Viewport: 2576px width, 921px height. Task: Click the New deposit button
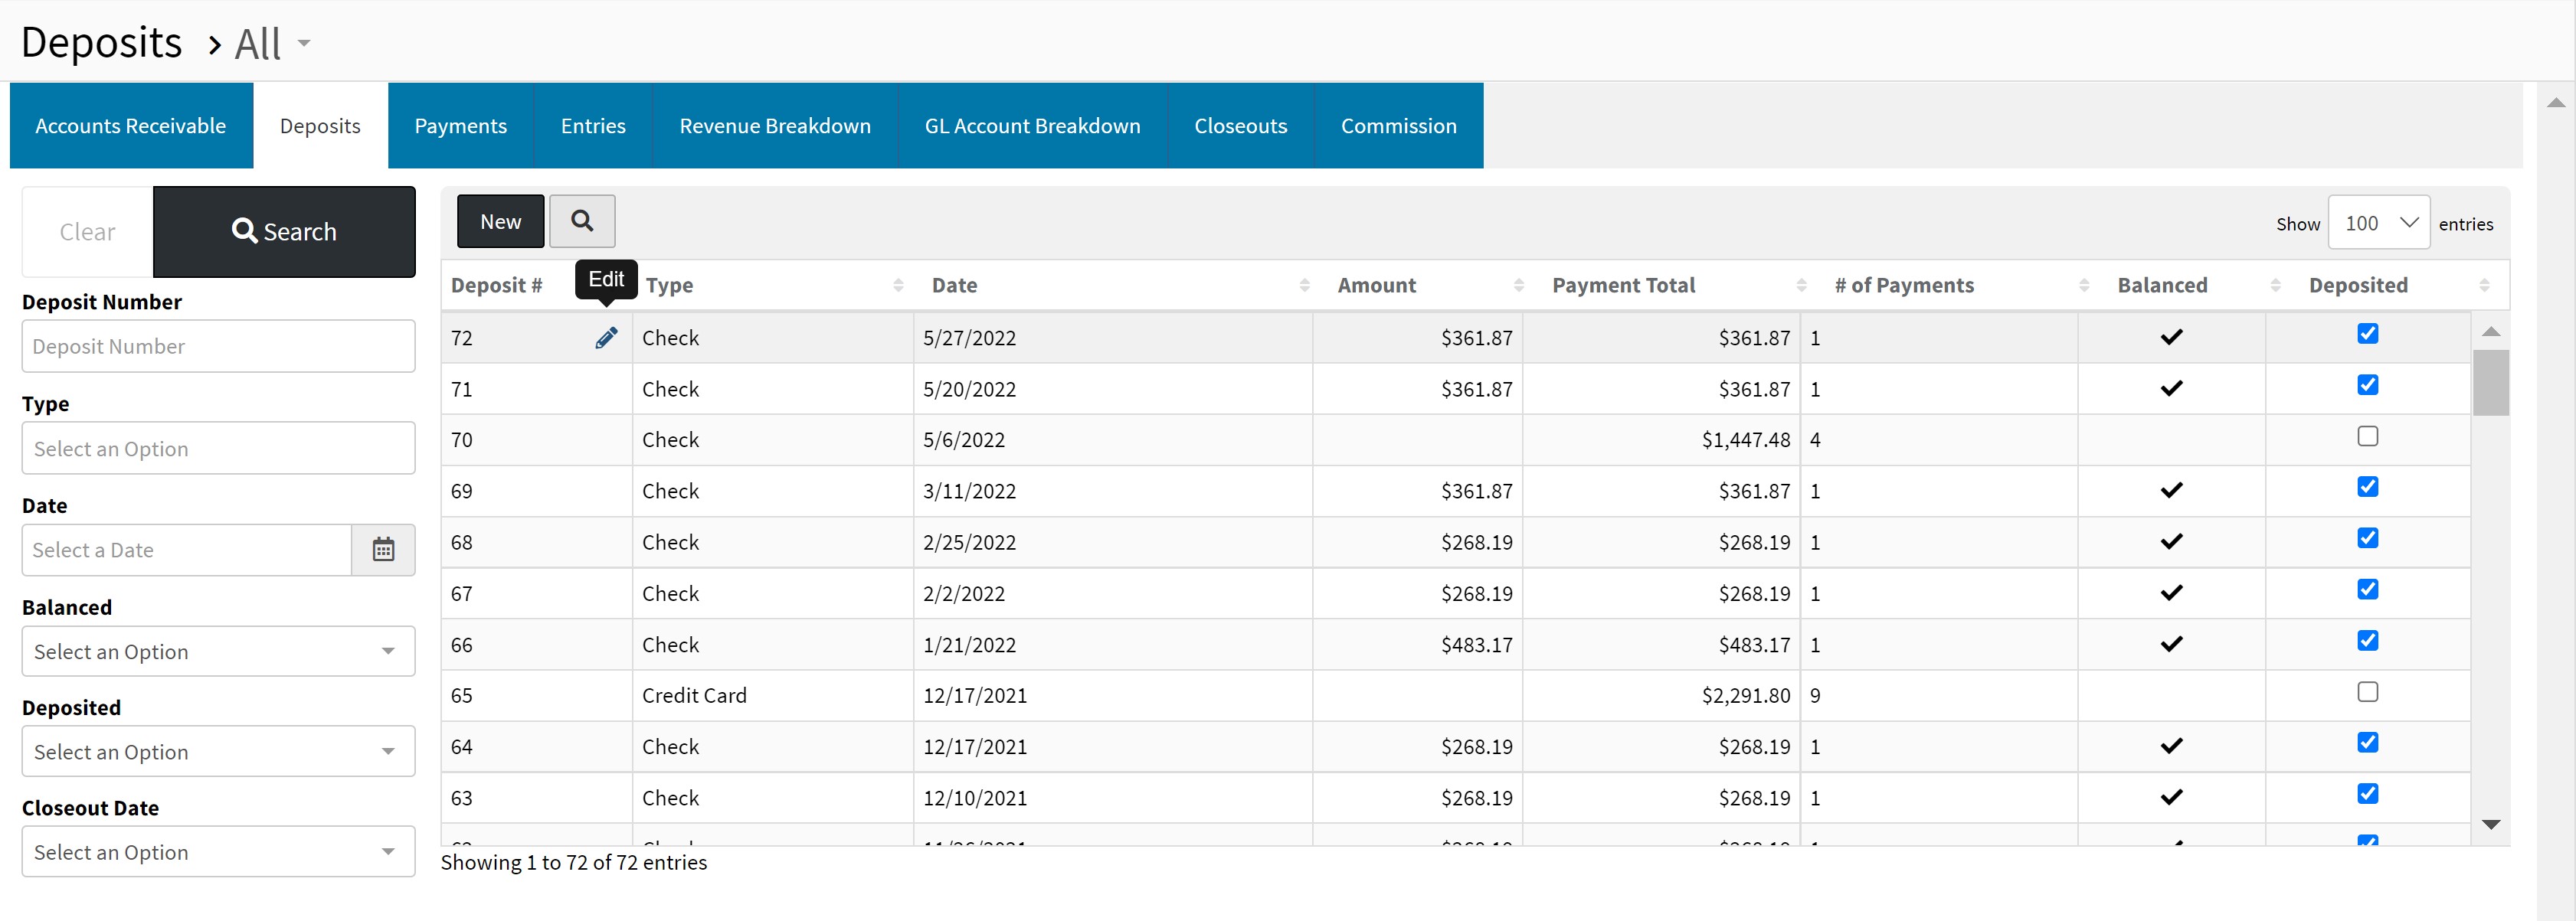pyautogui.click(x=500, y=222)
